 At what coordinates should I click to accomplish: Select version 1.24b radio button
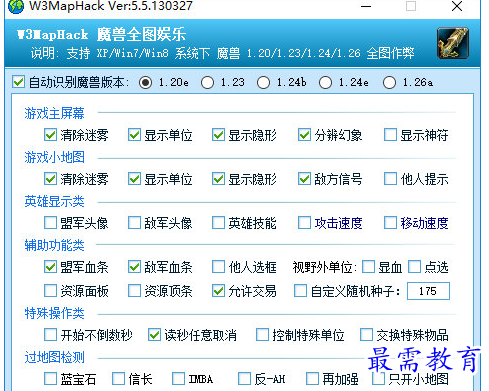click(263, 82)
